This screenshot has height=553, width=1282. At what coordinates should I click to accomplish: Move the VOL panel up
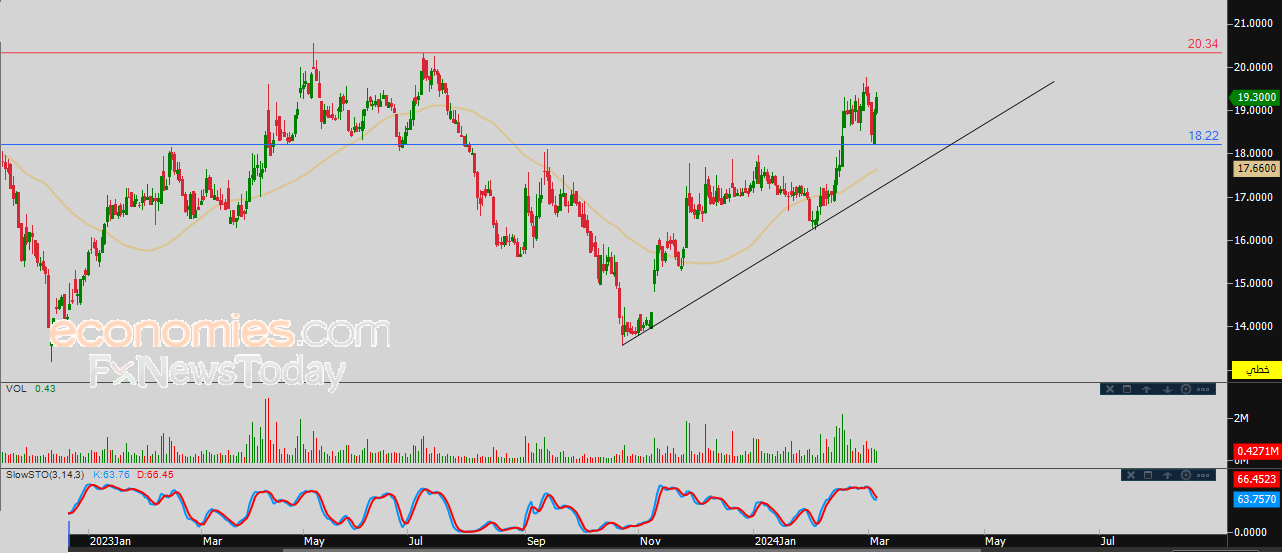[x=1147, y=389]
